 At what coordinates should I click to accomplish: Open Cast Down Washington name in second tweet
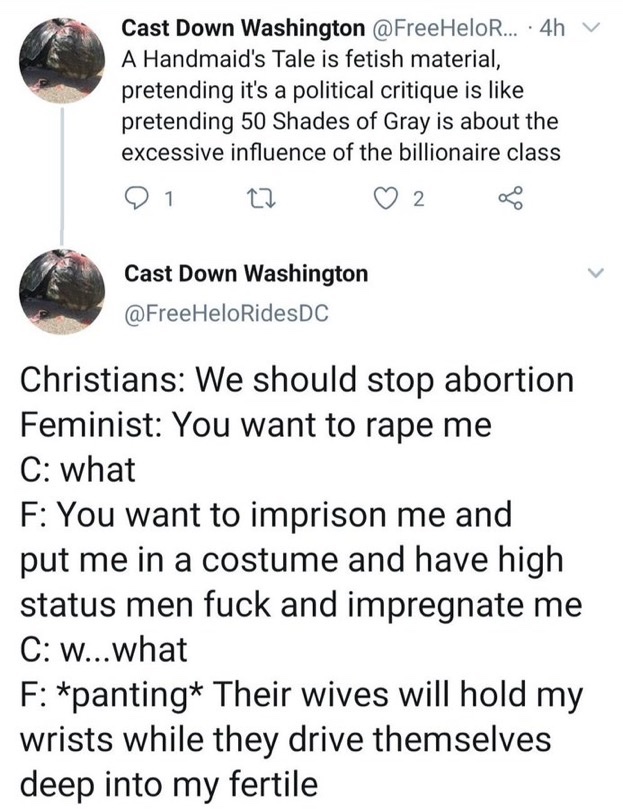coord(246,273)
